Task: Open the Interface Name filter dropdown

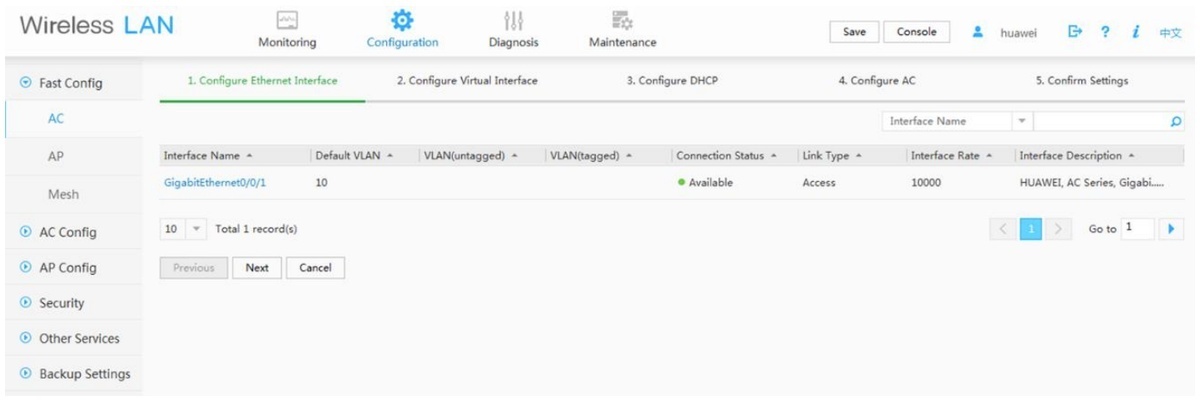Action: (x=957, y=121)
